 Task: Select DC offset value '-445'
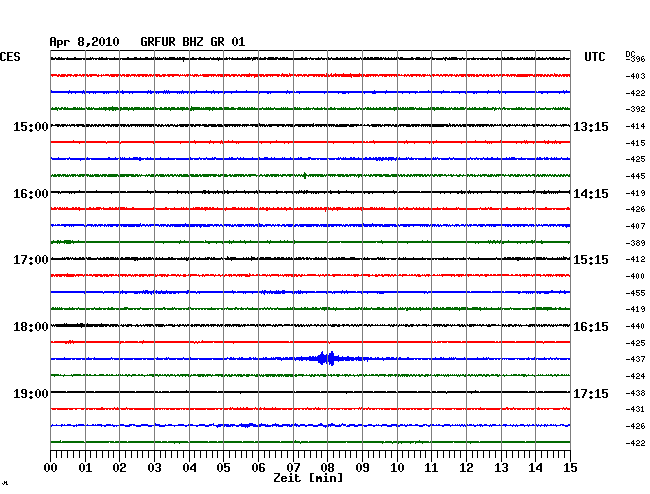[635, 176]
